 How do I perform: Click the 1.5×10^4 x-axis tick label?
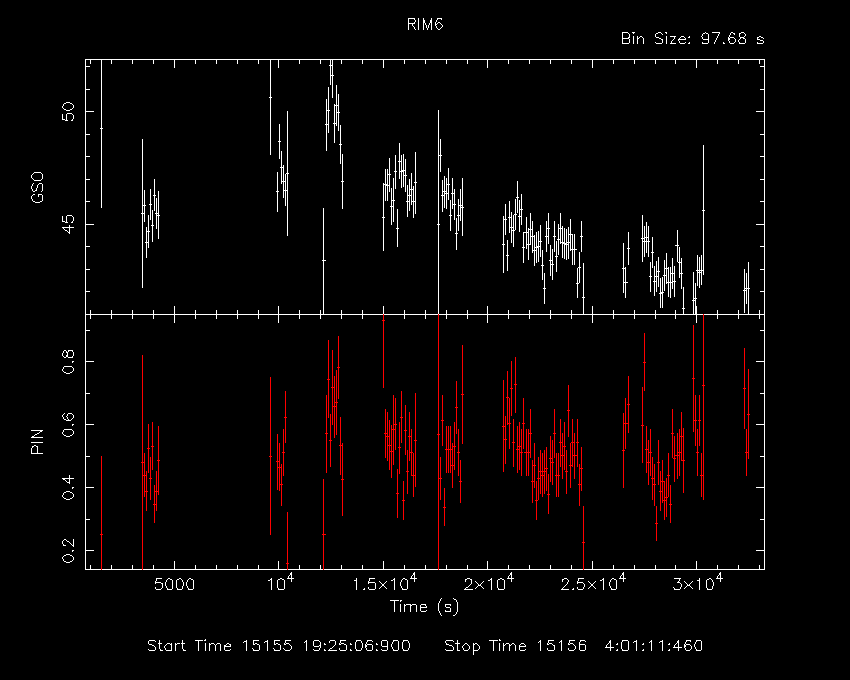click(384, 582)
